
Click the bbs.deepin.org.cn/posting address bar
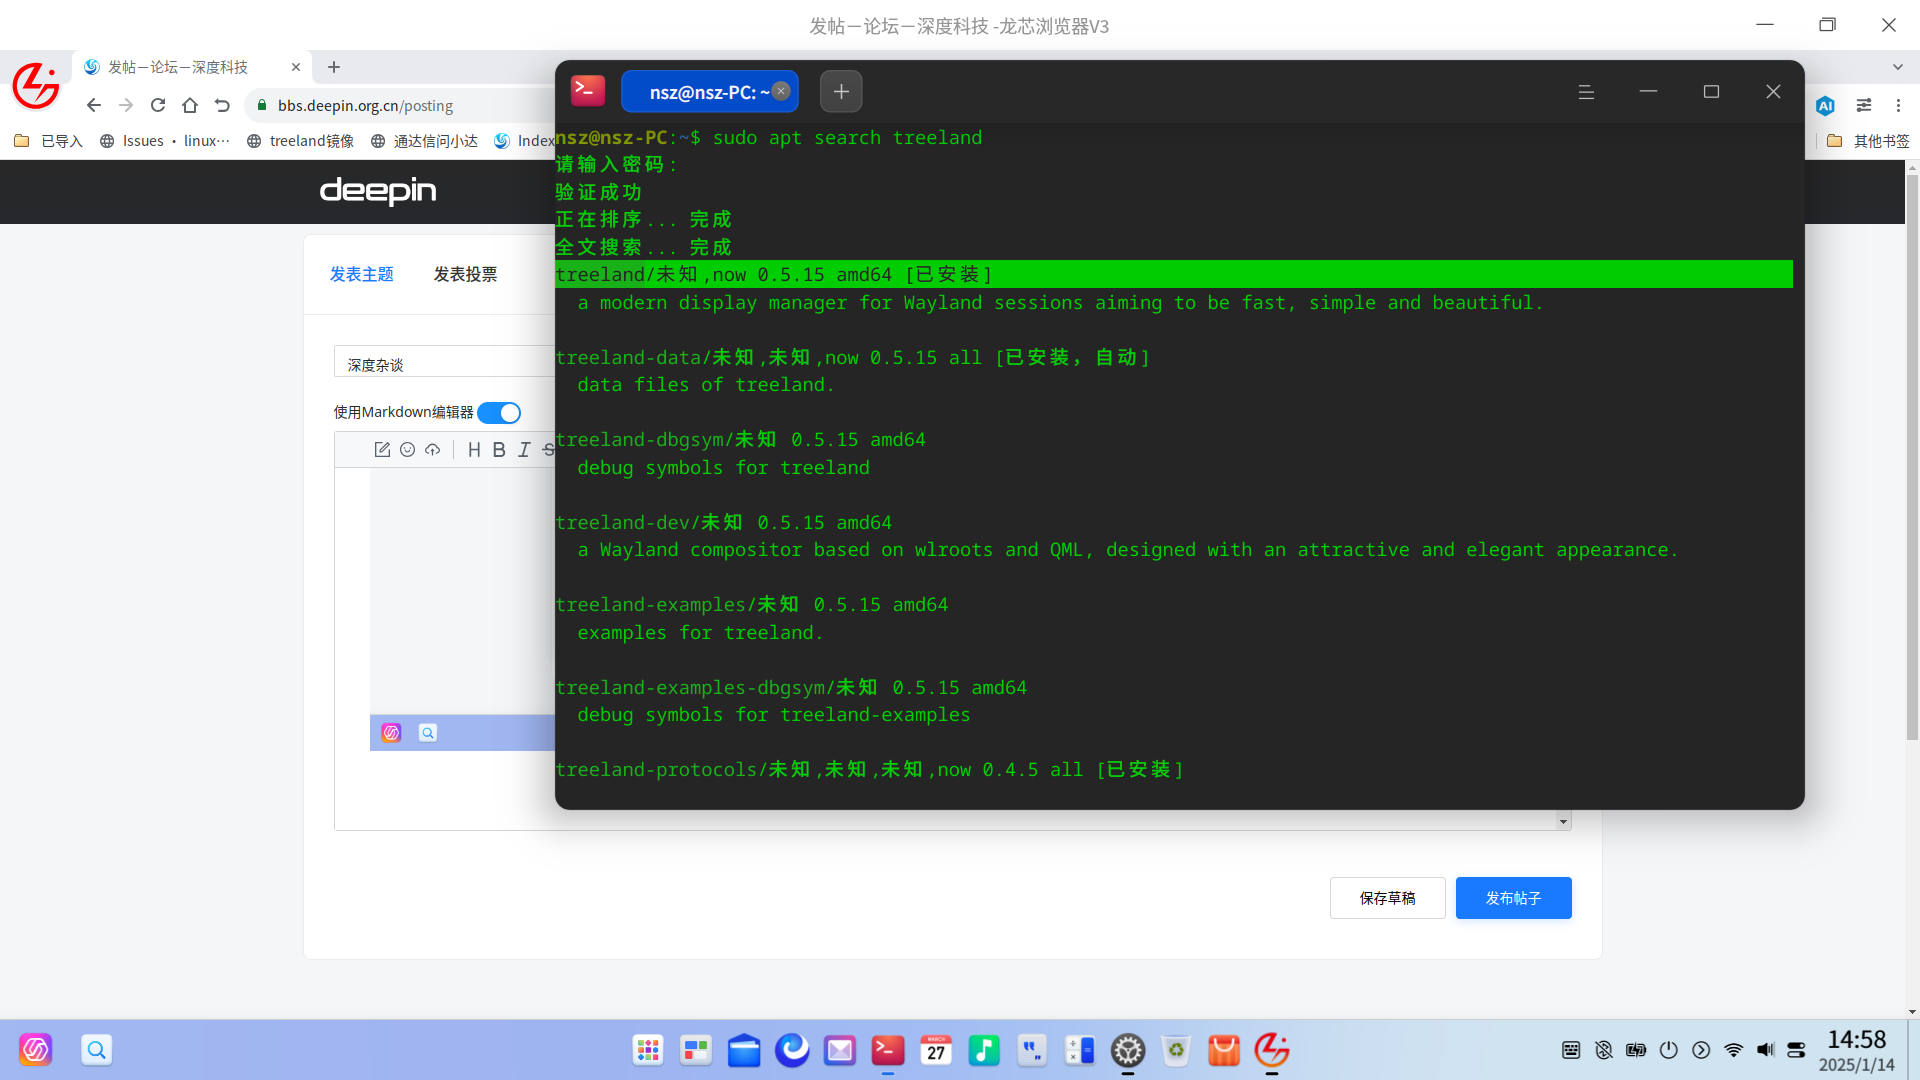pos(400,105)
